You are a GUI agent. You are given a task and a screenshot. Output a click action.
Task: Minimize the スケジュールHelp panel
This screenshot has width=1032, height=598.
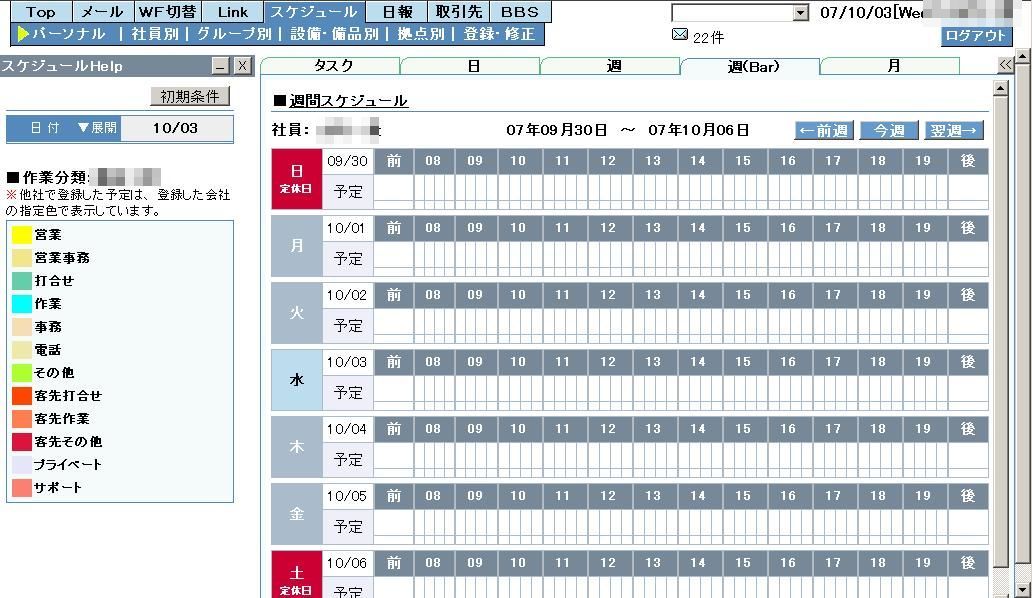click(220, 66)
